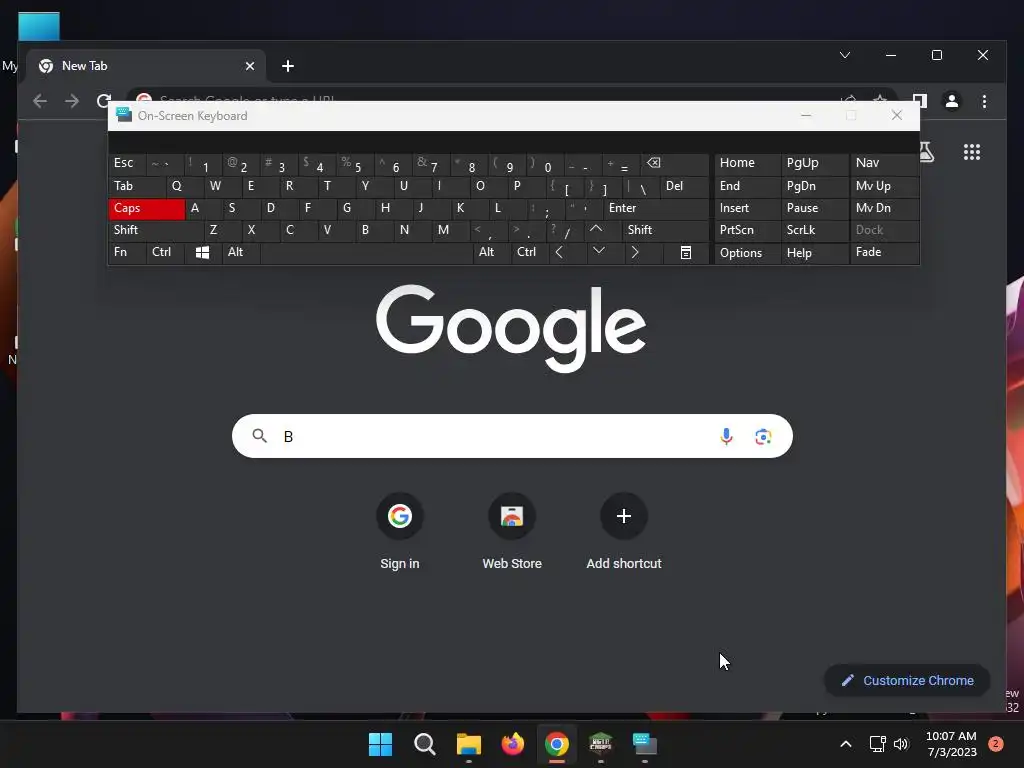Reload the Chrome page
The height and width of the screenshot is (768, 1024).
click(103, 101)
